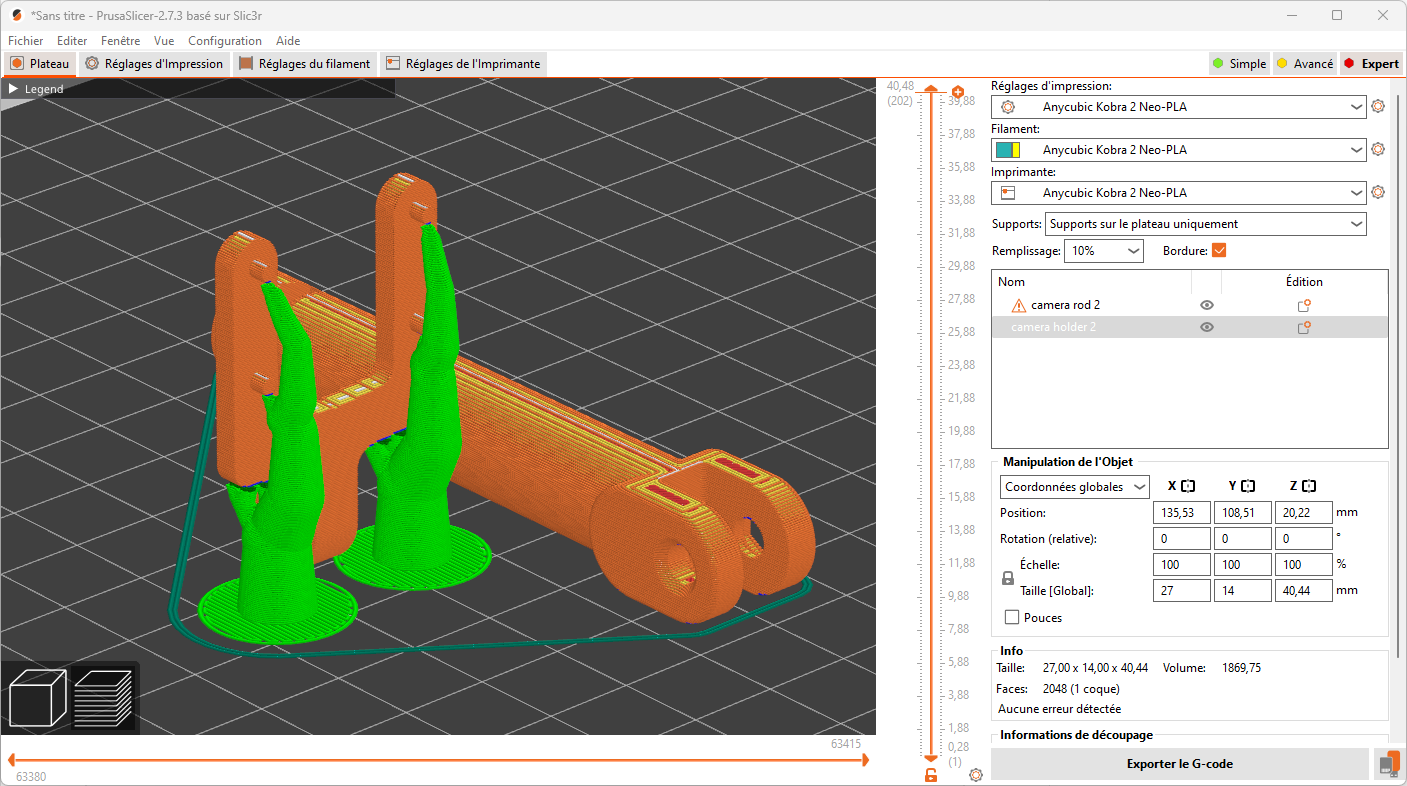Viewport: 1407px width, 786px height.
Task: Switch to Réglages du filament tab
Action: coord(305,63)
